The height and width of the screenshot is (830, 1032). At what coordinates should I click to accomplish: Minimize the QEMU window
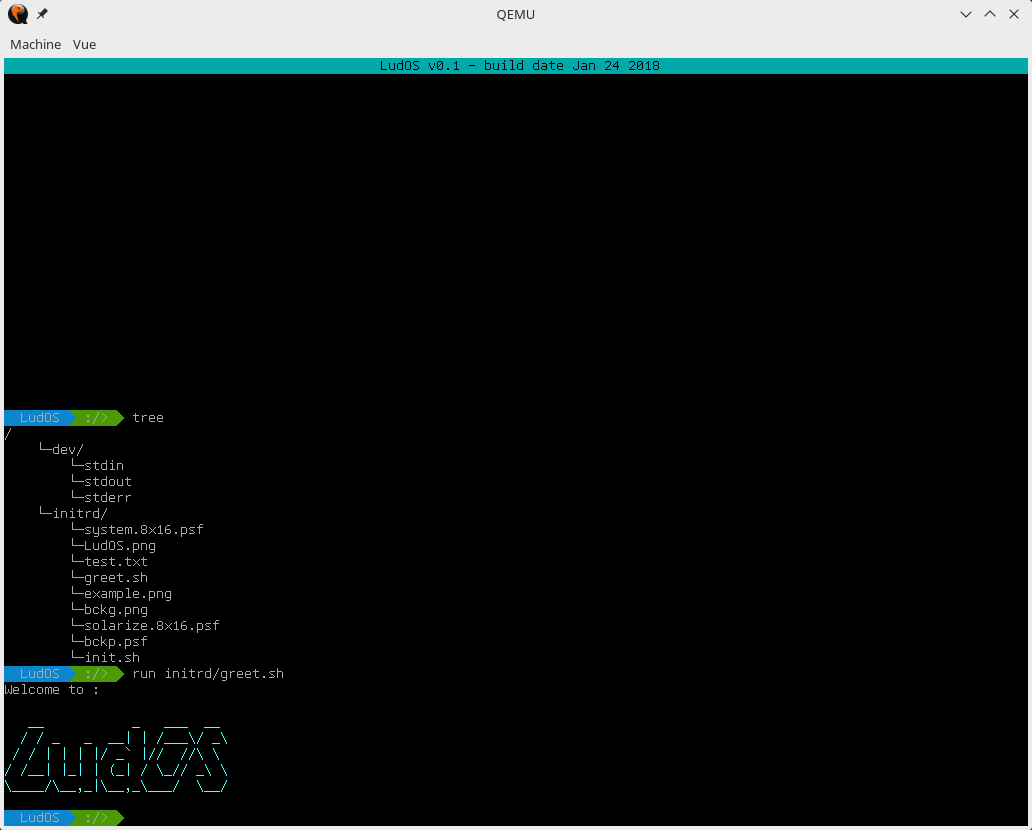[966, 14]
